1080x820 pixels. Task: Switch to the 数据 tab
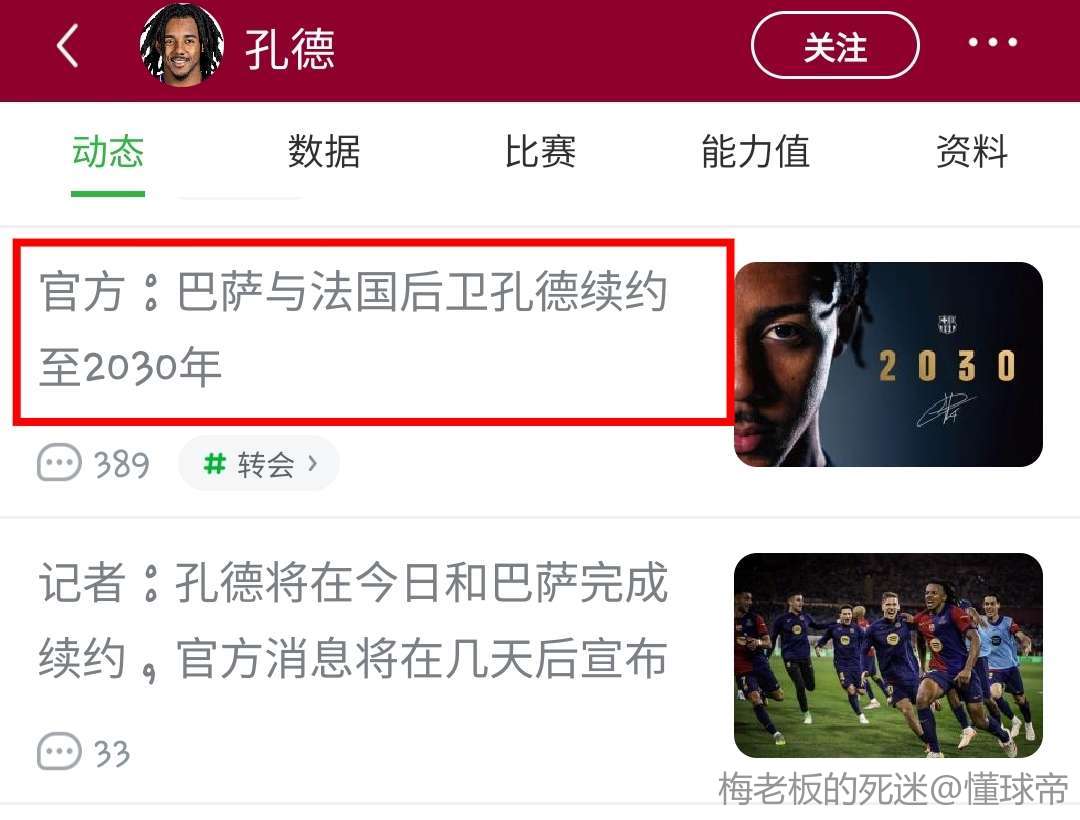click(324, 151)
